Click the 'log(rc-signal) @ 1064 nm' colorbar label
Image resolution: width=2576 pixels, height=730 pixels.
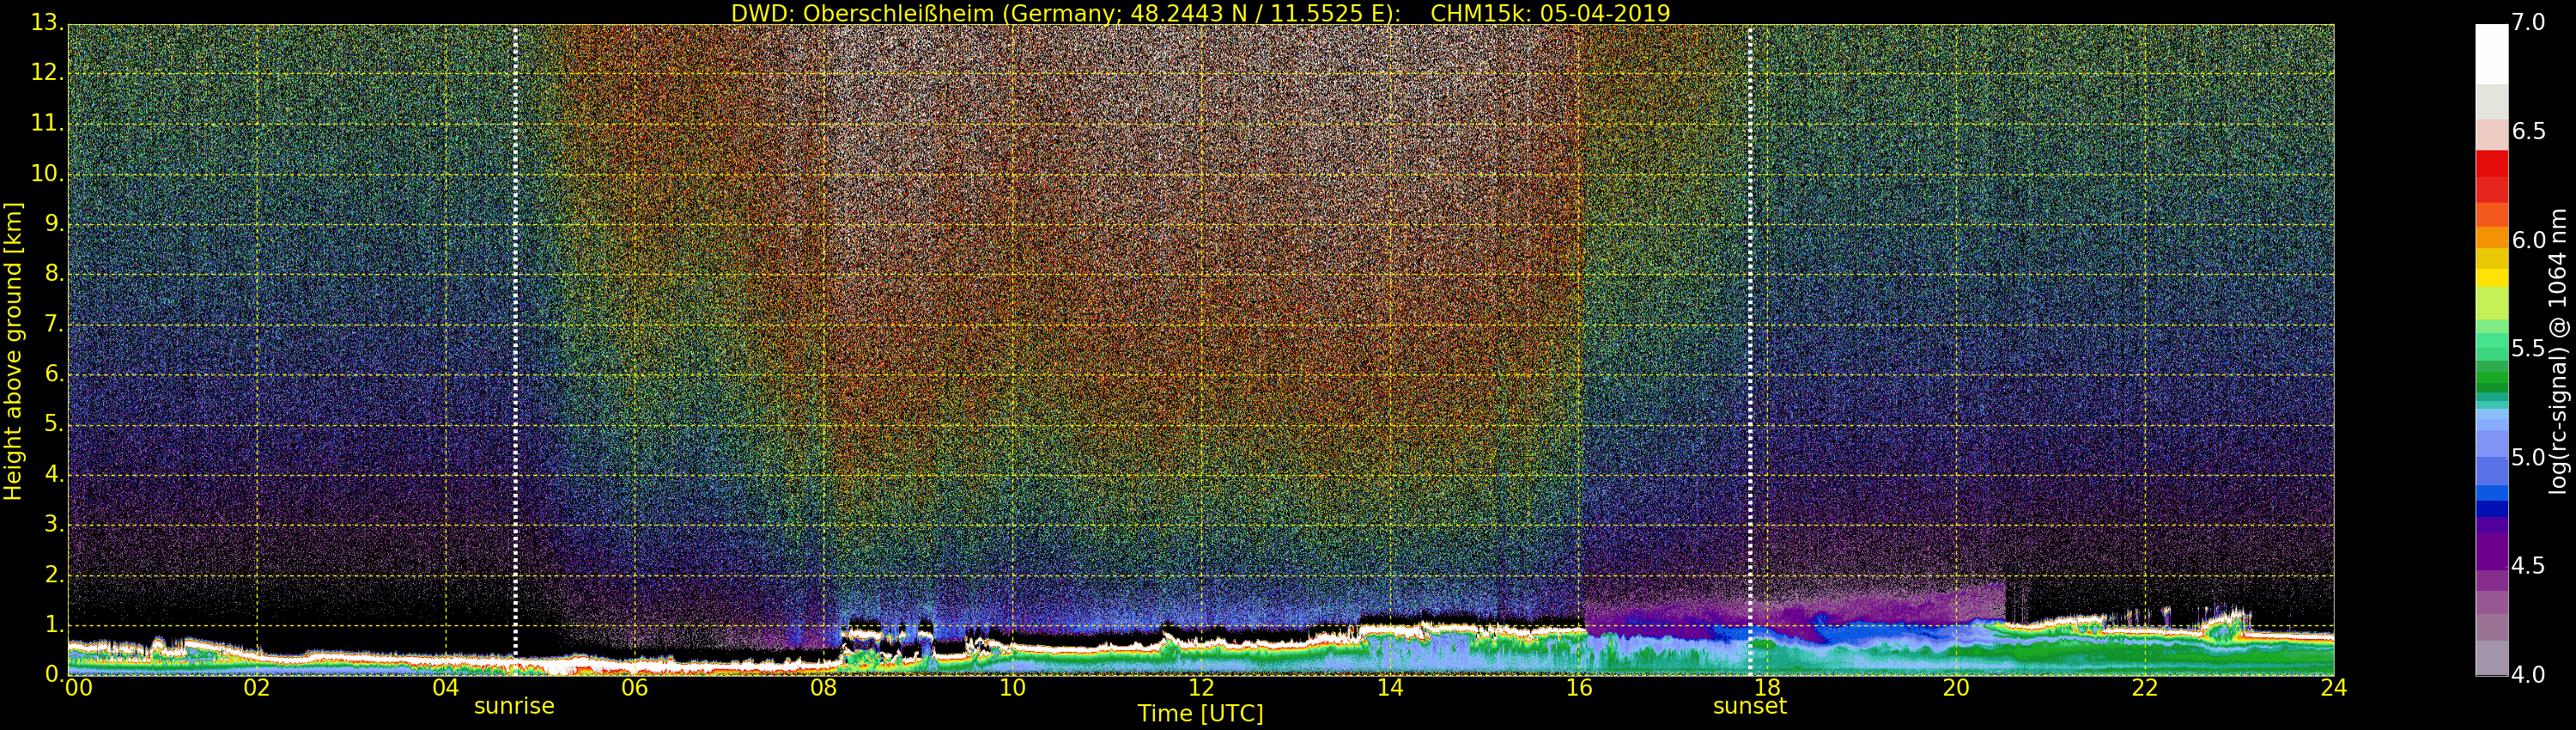click(2559, 351)
